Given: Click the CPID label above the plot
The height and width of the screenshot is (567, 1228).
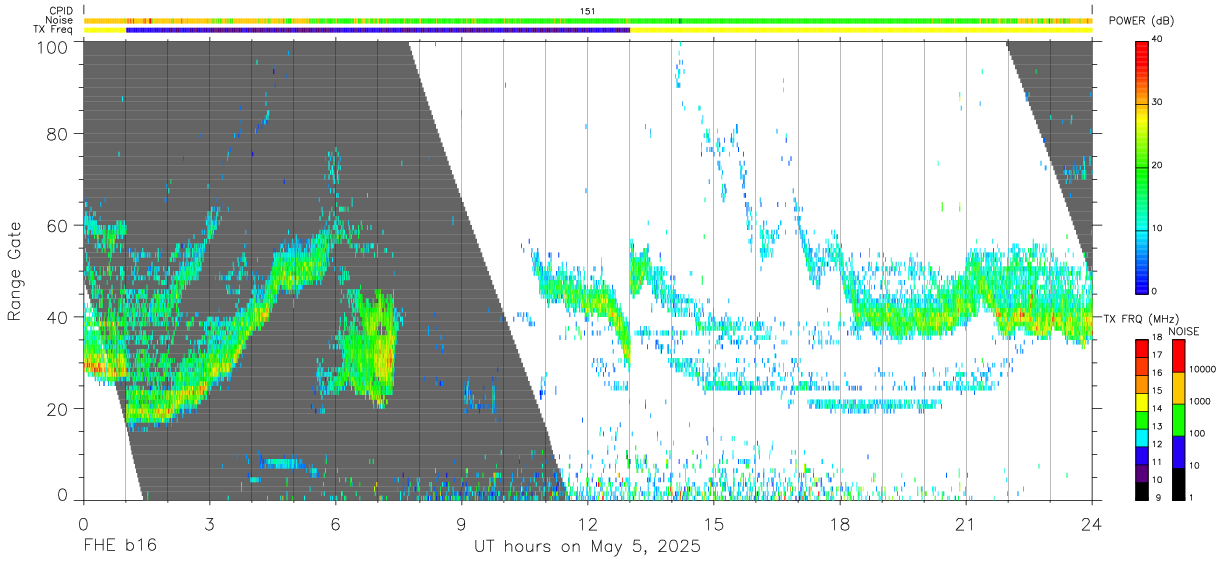Looking at the screenshot, I should (60, 10).
